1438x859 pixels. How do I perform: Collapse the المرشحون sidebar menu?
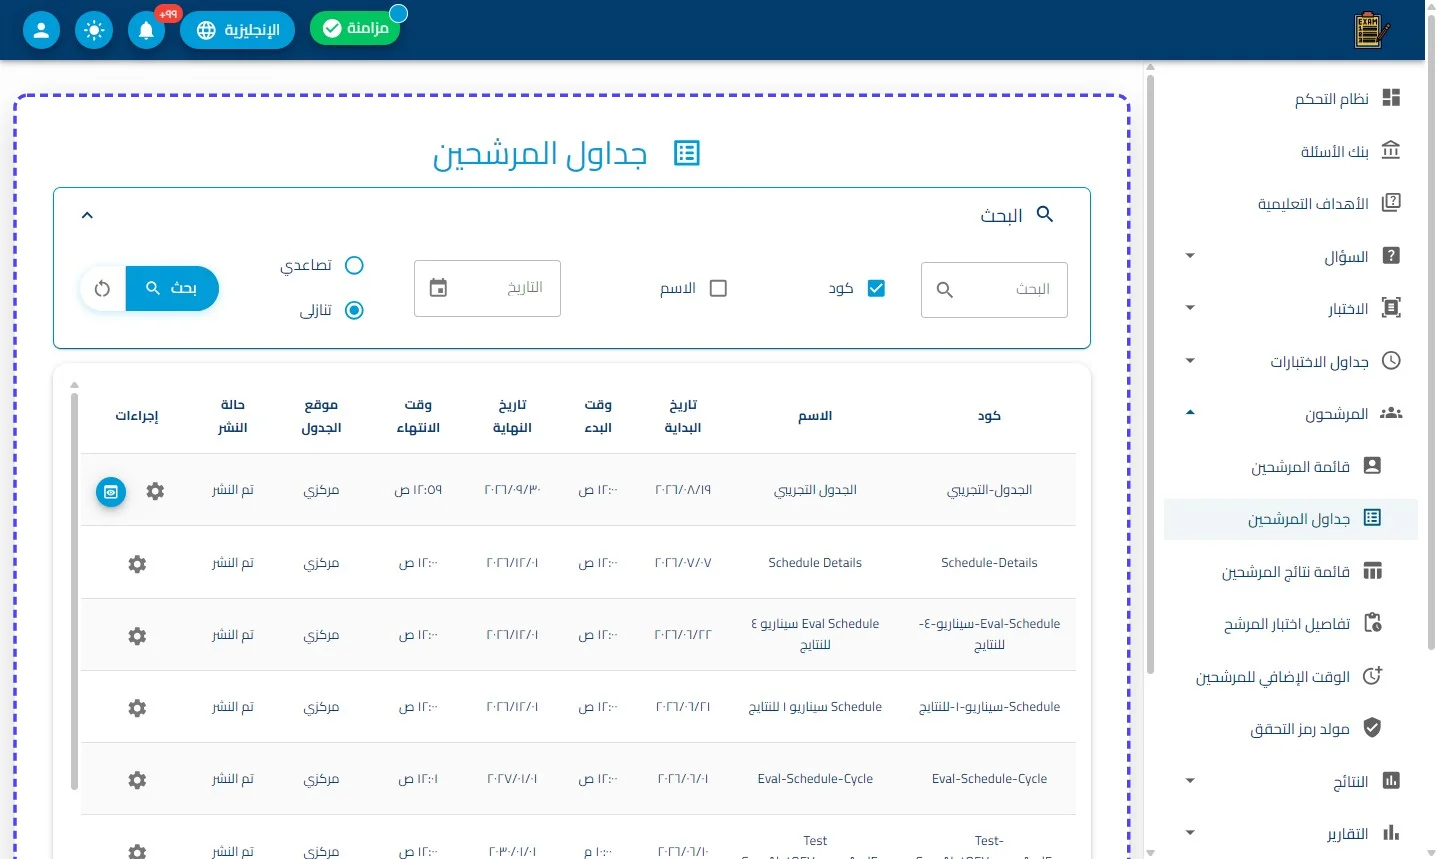[x=1291, y=413]
